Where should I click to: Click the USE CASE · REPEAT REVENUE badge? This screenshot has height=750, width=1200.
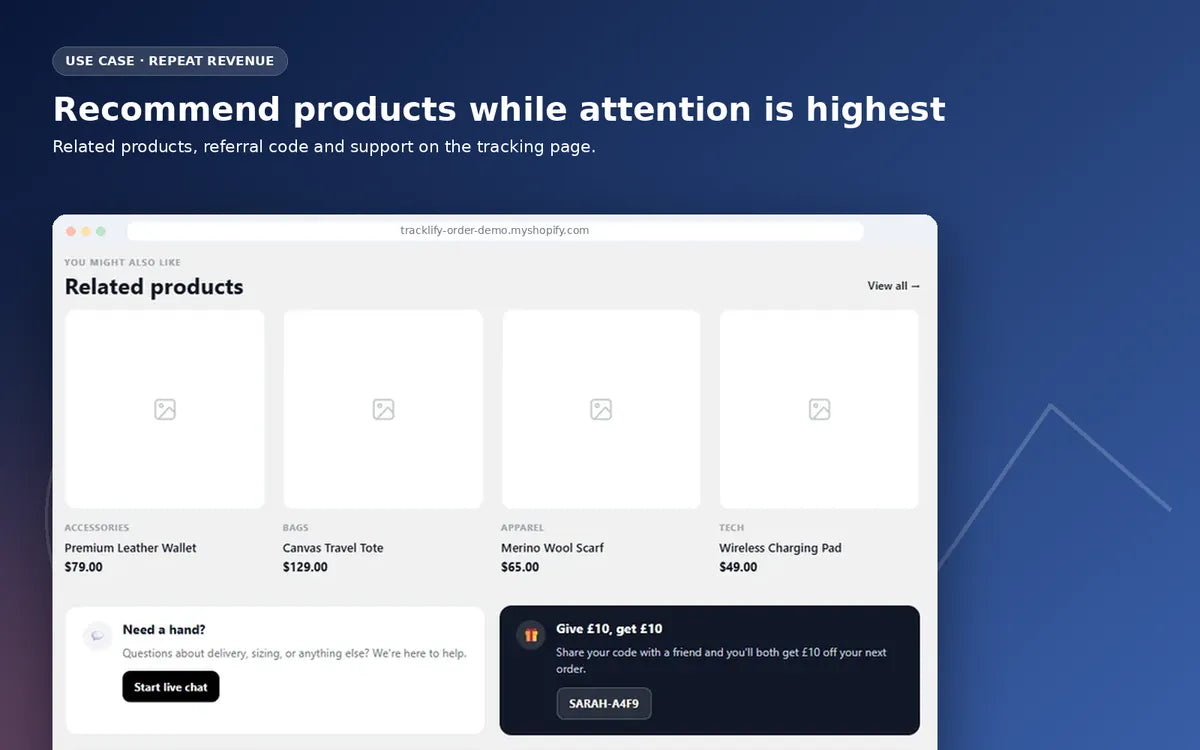[x=170, y=61]
